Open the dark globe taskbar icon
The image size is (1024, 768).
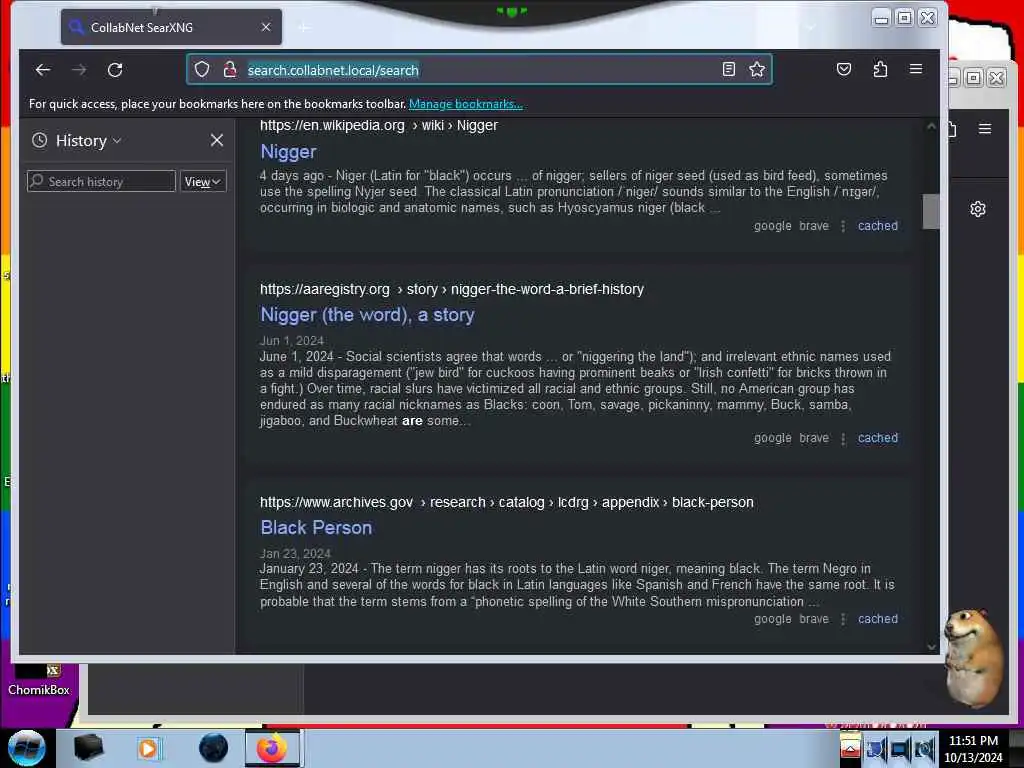tap(213, 748)
